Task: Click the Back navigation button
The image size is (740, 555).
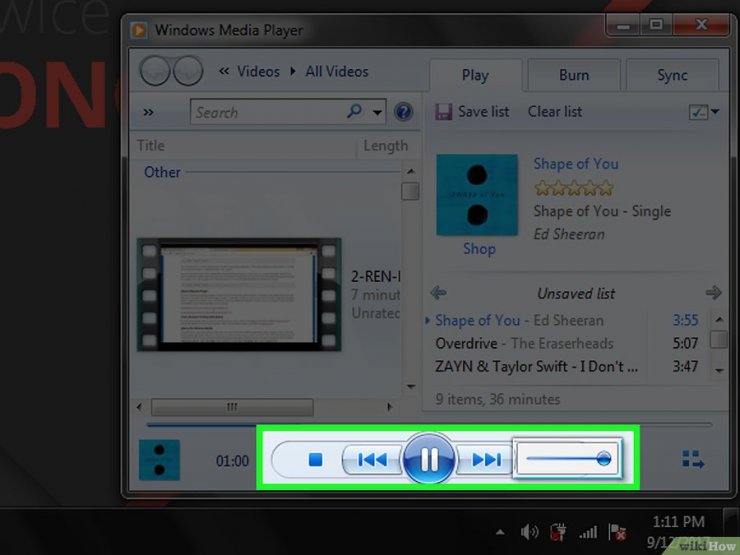Action: pos(155,71)
